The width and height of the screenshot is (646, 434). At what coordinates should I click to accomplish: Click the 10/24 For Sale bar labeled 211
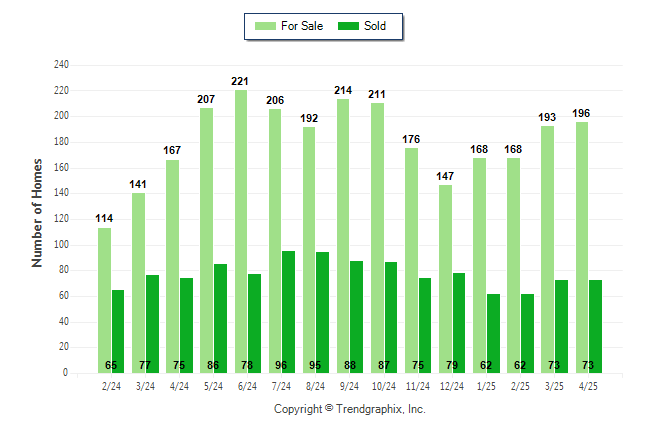(x=377, y=237)
